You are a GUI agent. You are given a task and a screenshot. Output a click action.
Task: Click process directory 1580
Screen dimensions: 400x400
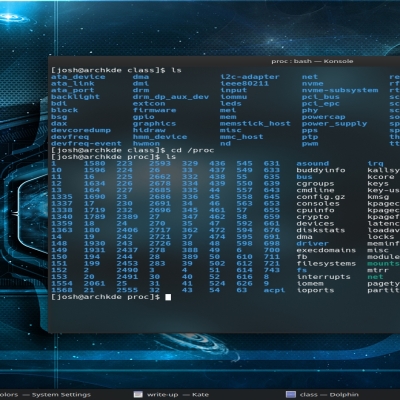[94, 164]
